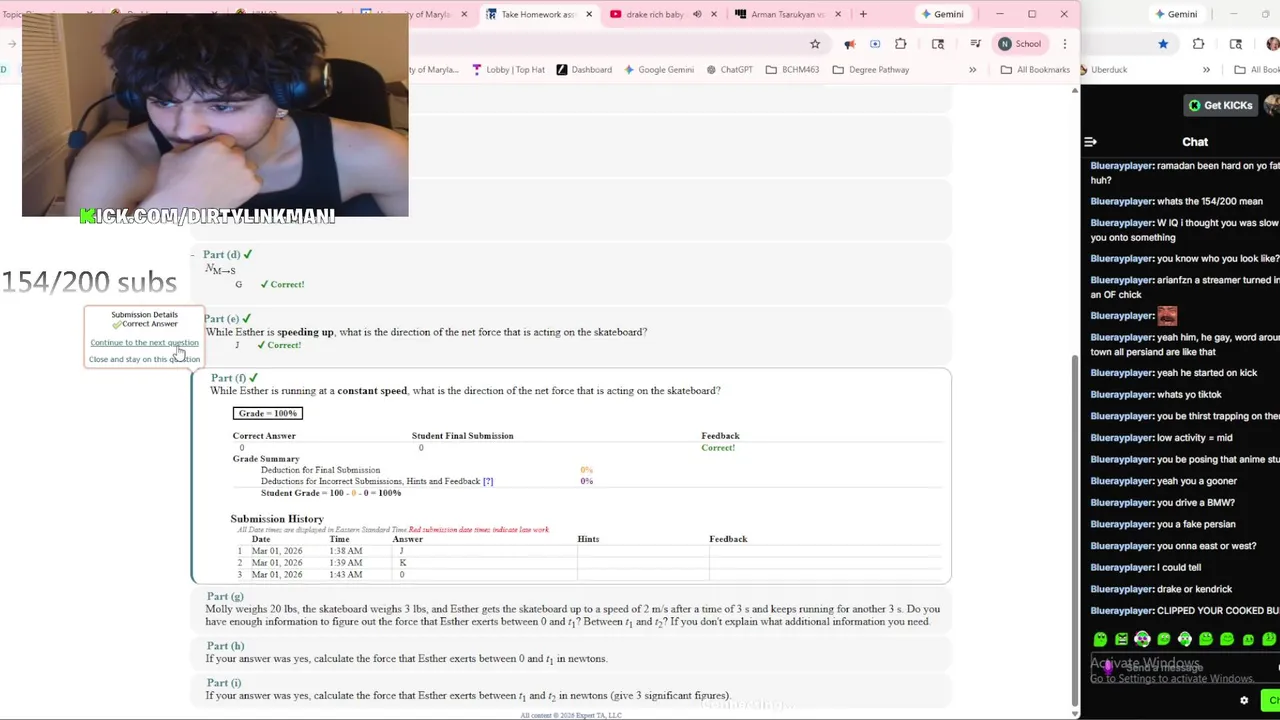The height and width of the screenshot is (720, 1280).
Task: Open a new tab with plus icon
Action: click(x=863, y=14)
